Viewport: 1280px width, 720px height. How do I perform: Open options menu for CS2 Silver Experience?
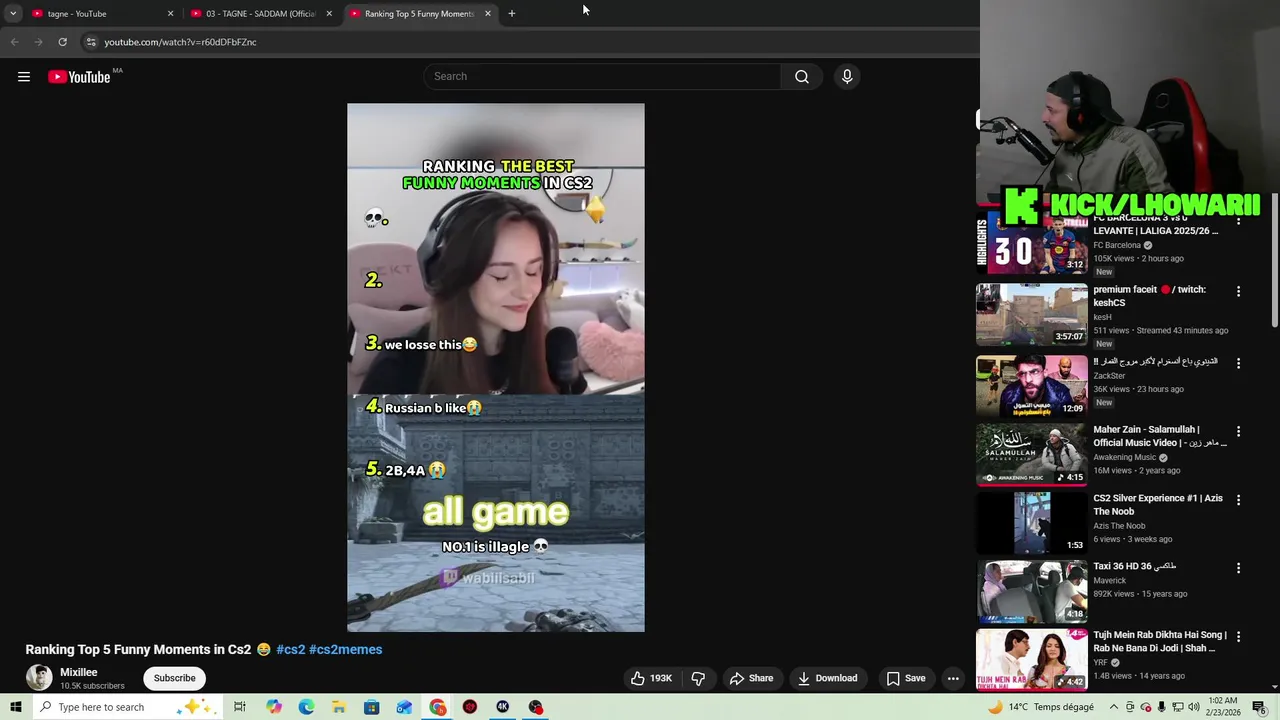(1238, 499)
